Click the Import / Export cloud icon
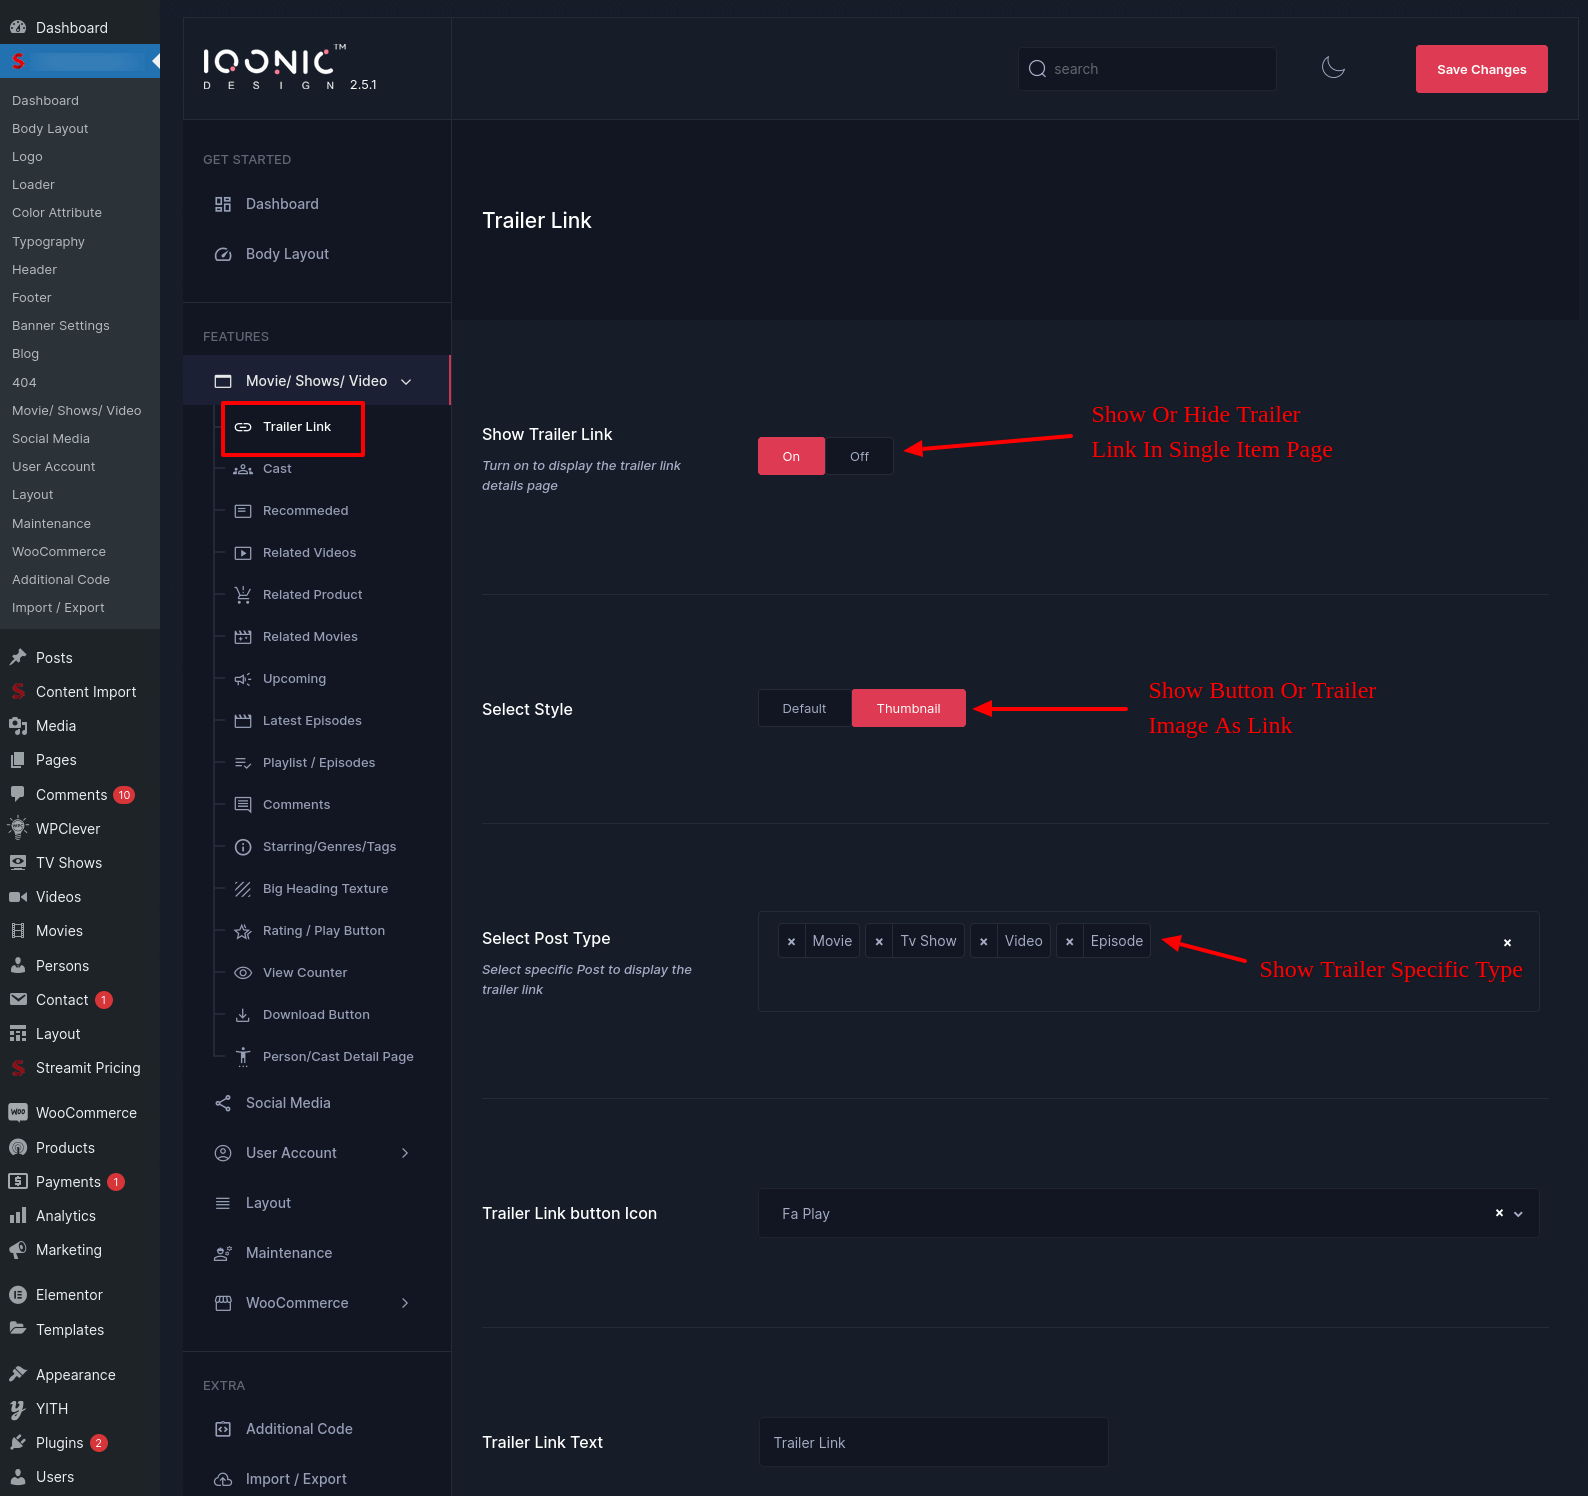Screen dimensions: 1588x1496 click(x=223, y=1479)
